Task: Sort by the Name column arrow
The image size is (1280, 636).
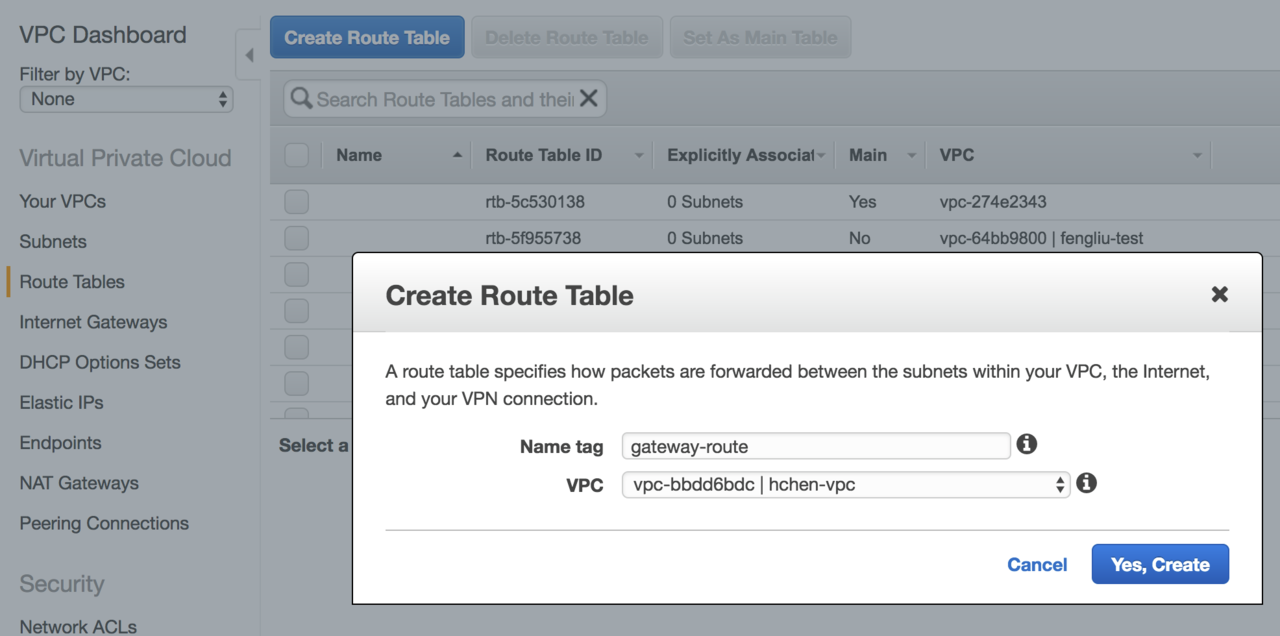Action: (458, 155)
